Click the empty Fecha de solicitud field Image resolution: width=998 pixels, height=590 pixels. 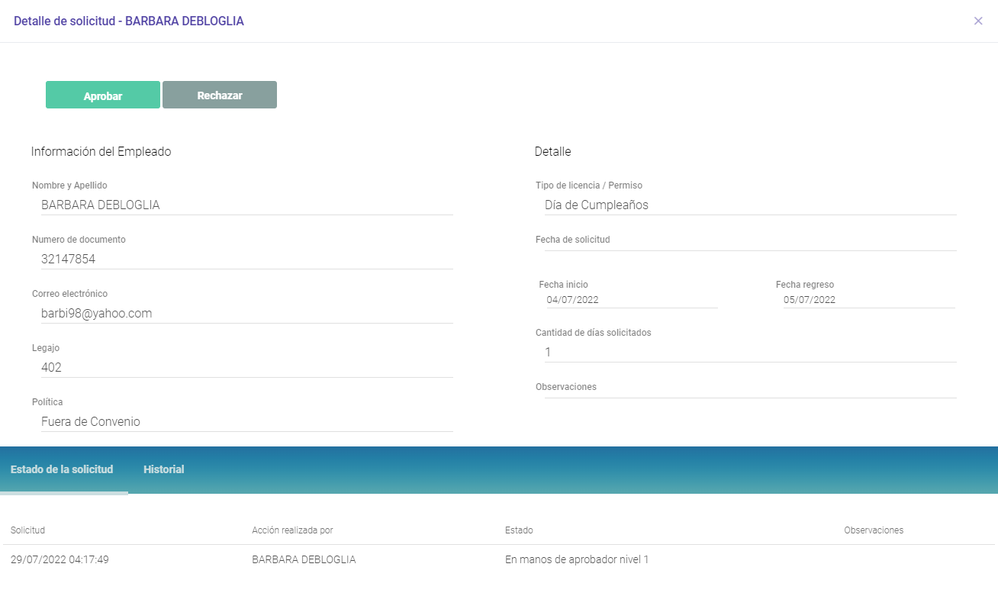click(750, 246)
